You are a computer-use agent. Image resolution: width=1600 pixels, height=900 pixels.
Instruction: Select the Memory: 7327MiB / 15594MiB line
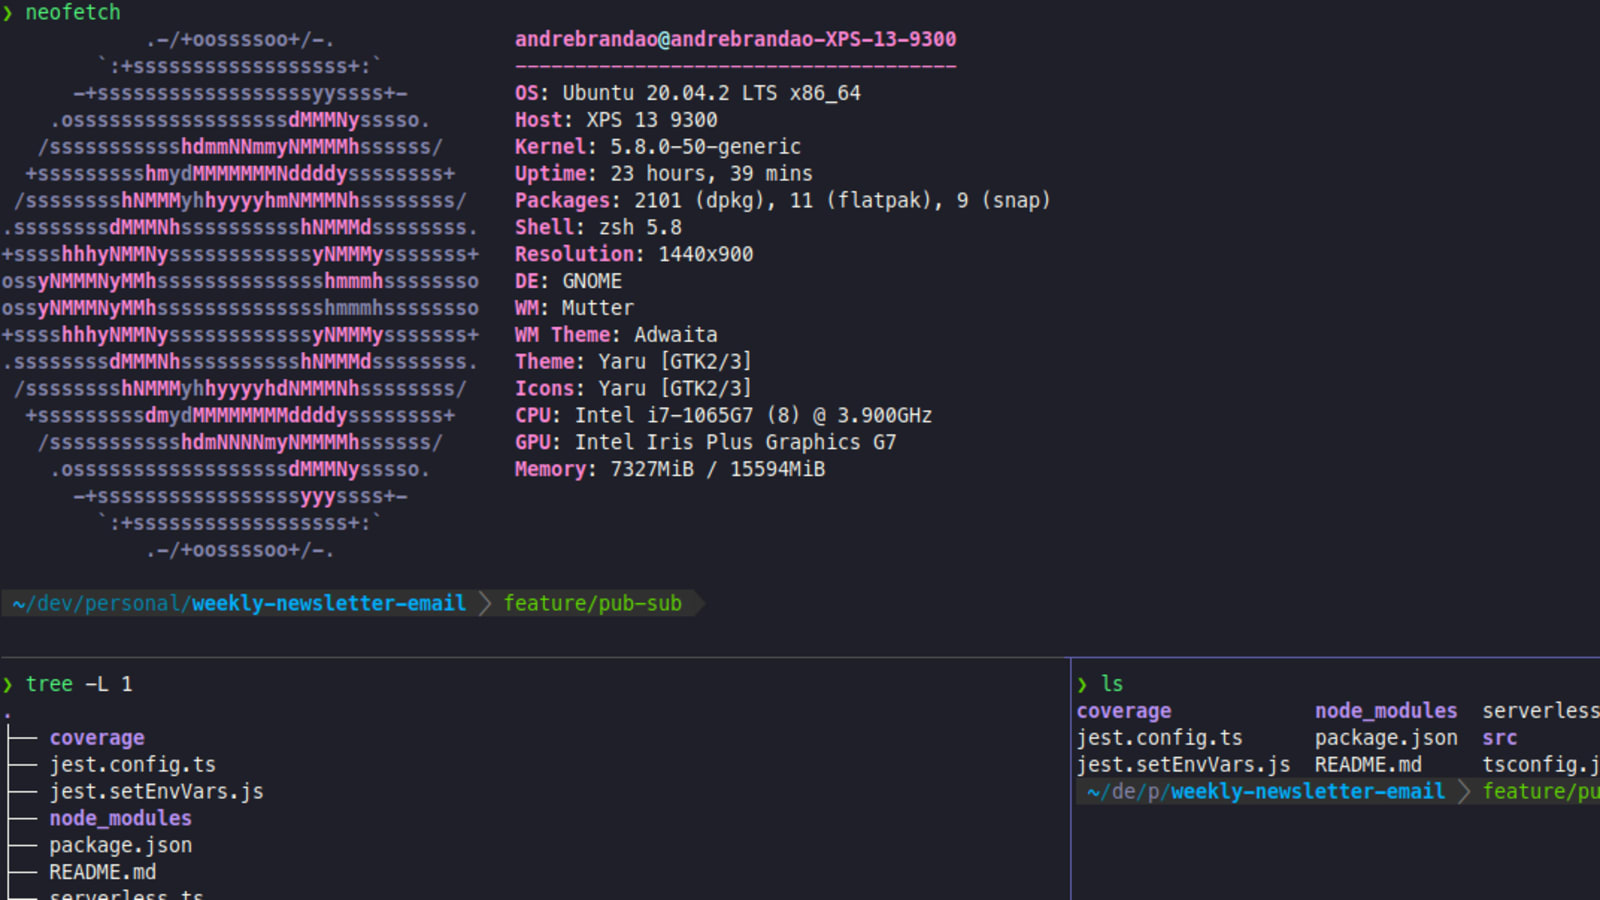tap(670, 470)
